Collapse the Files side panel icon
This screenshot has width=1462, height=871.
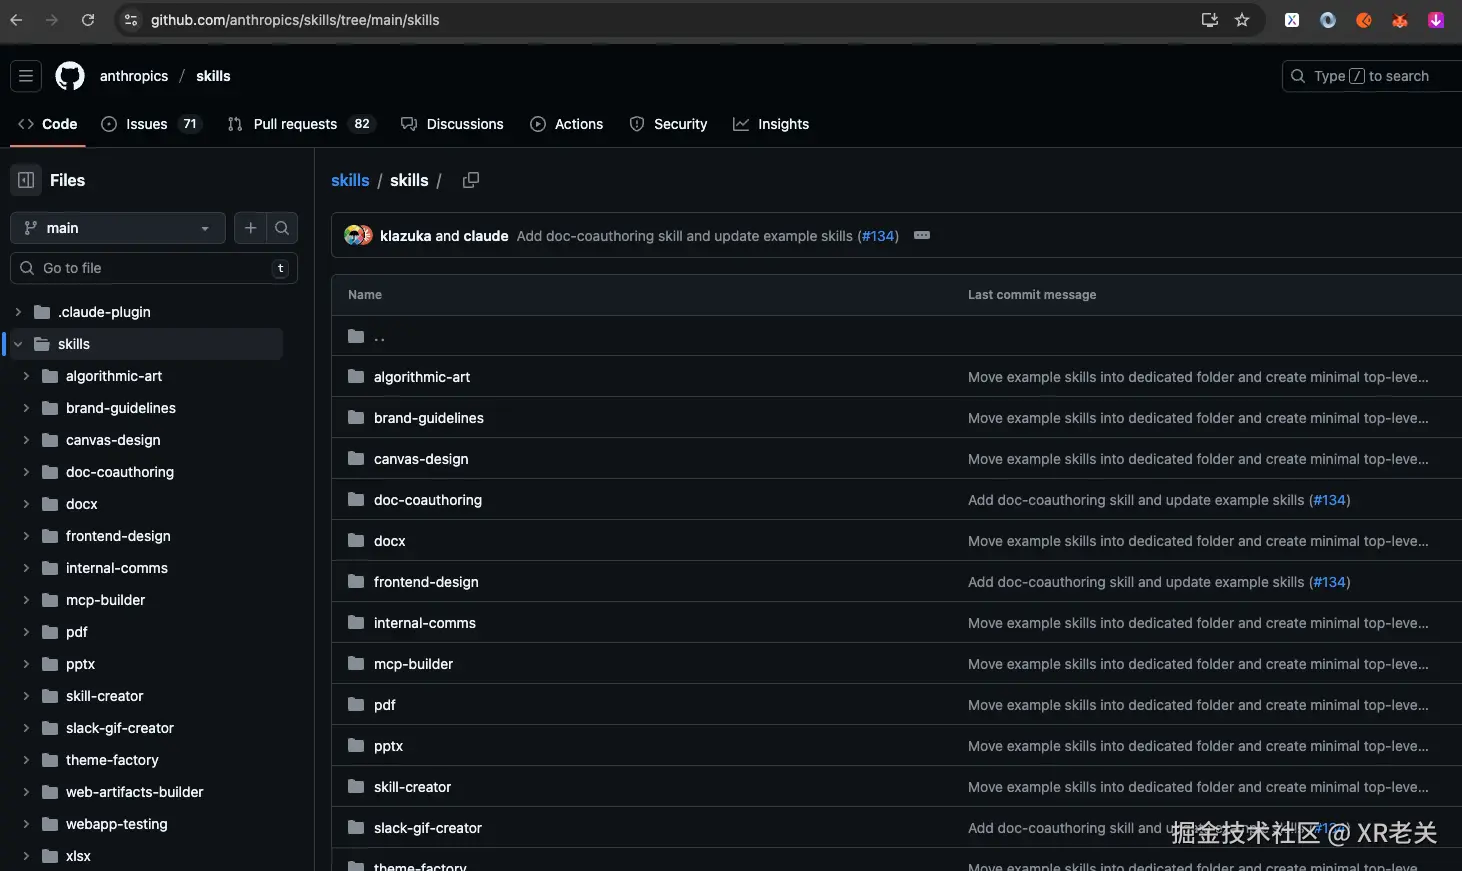point(26,180)
